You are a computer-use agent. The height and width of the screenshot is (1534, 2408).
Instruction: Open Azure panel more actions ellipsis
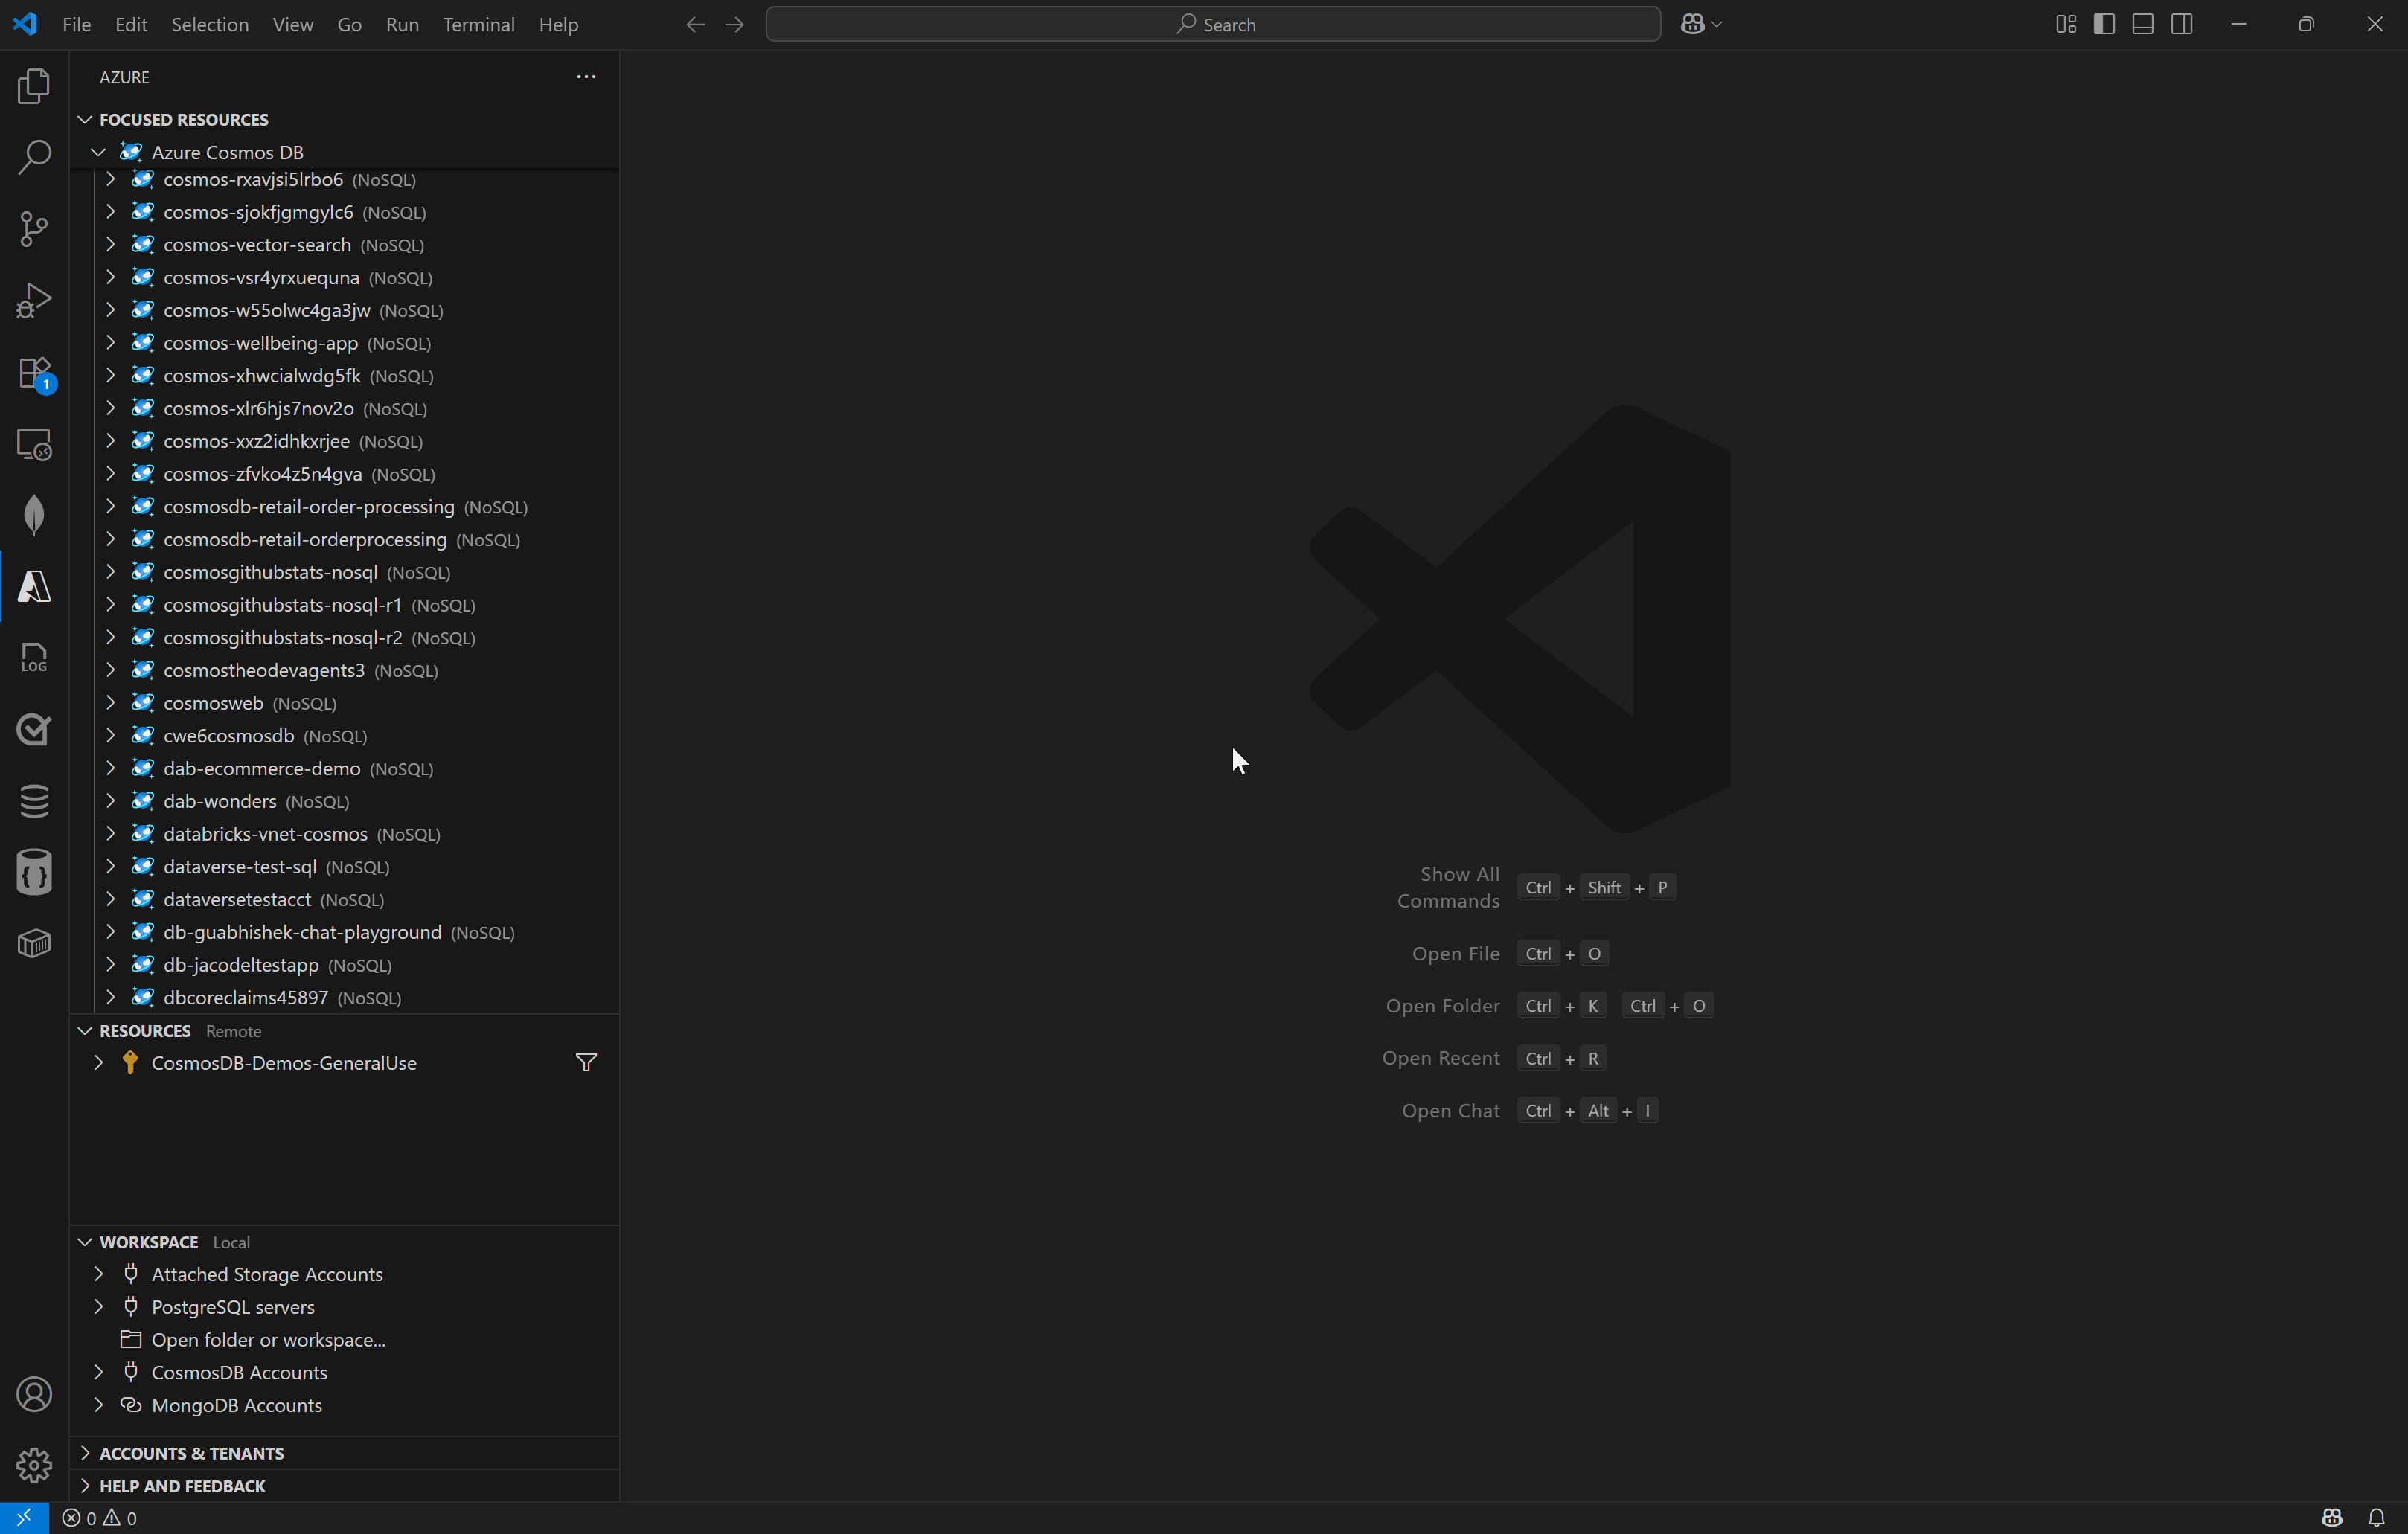coord(586,77)
